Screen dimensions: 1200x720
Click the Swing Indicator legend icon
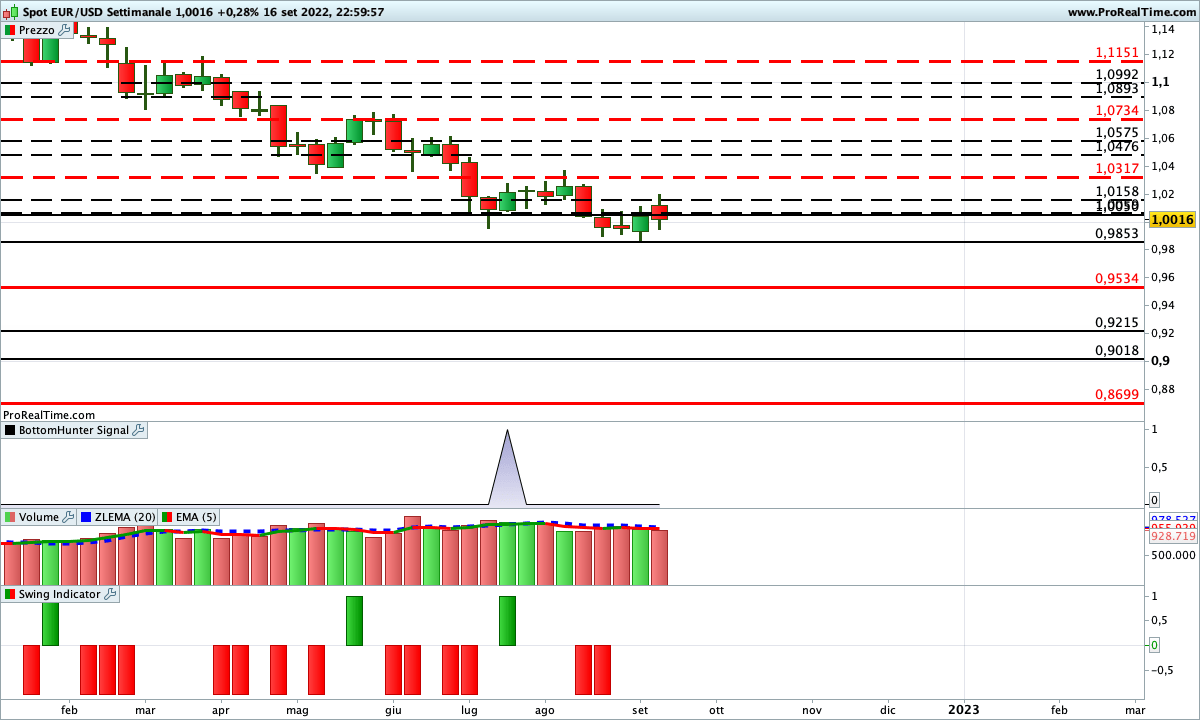(10, 594)
